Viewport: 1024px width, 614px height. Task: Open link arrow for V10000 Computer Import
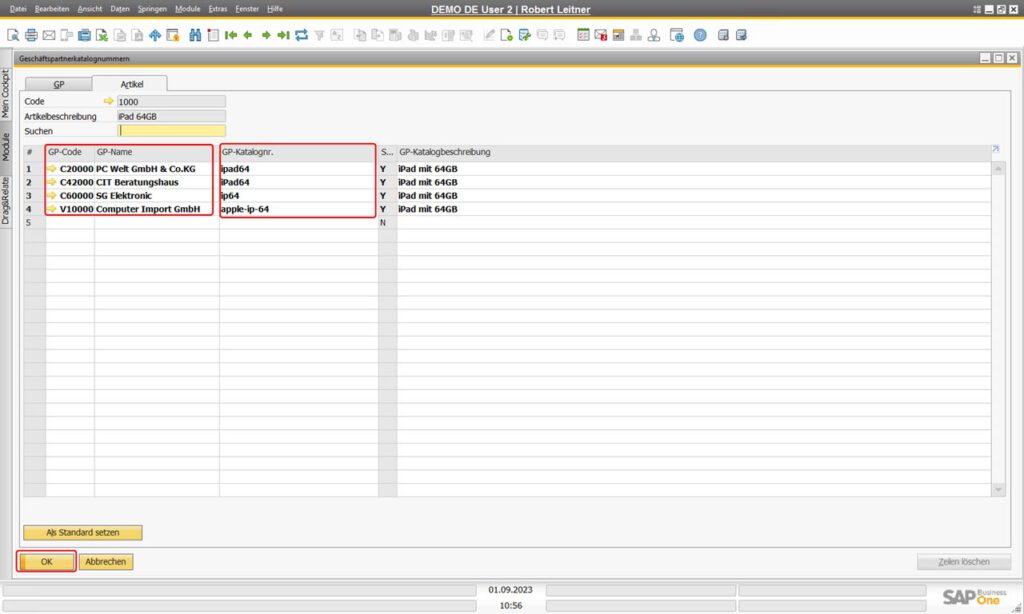(52, 209)
